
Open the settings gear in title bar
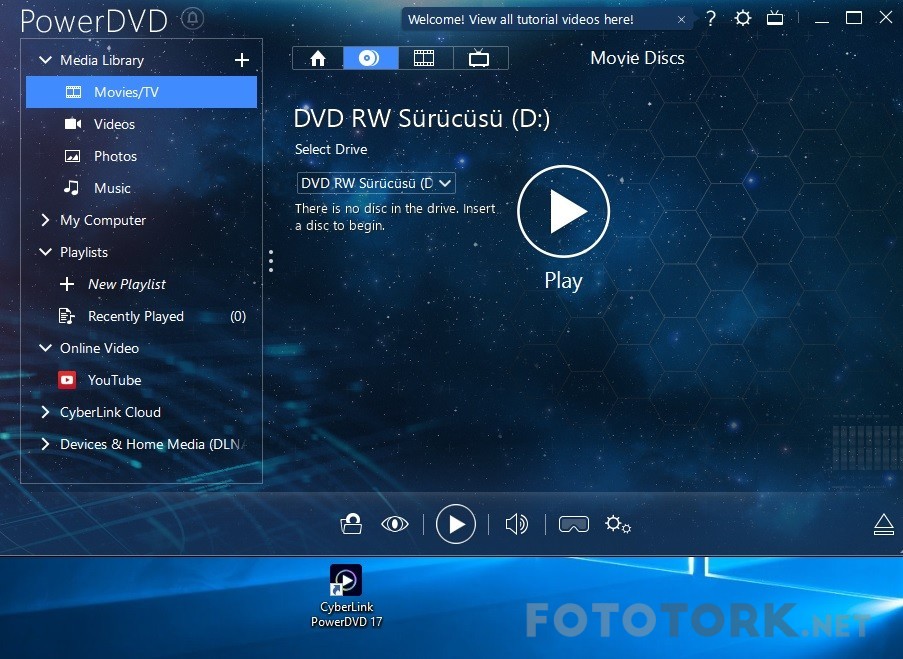[x=742, y=18]
